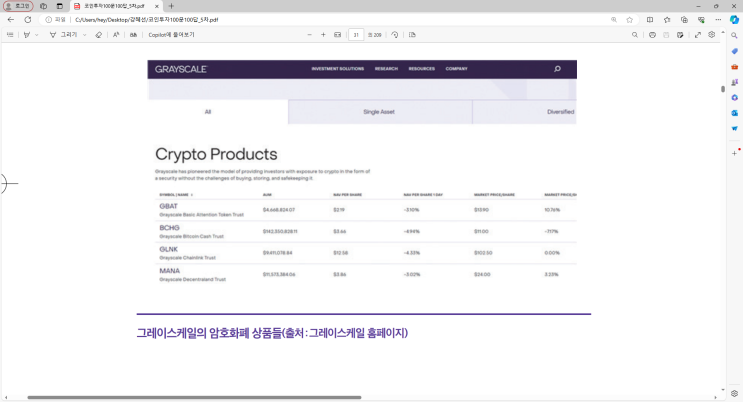Print the PDF document

click(x=652, y=35)
